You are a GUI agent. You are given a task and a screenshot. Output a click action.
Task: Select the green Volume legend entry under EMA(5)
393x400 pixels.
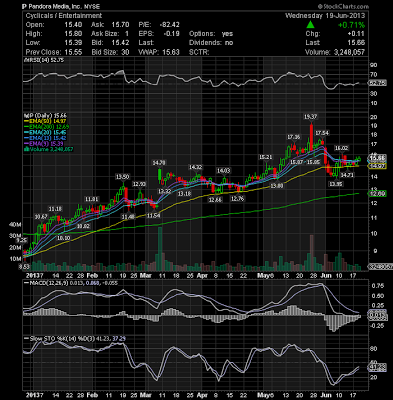(x=49, y=149)
